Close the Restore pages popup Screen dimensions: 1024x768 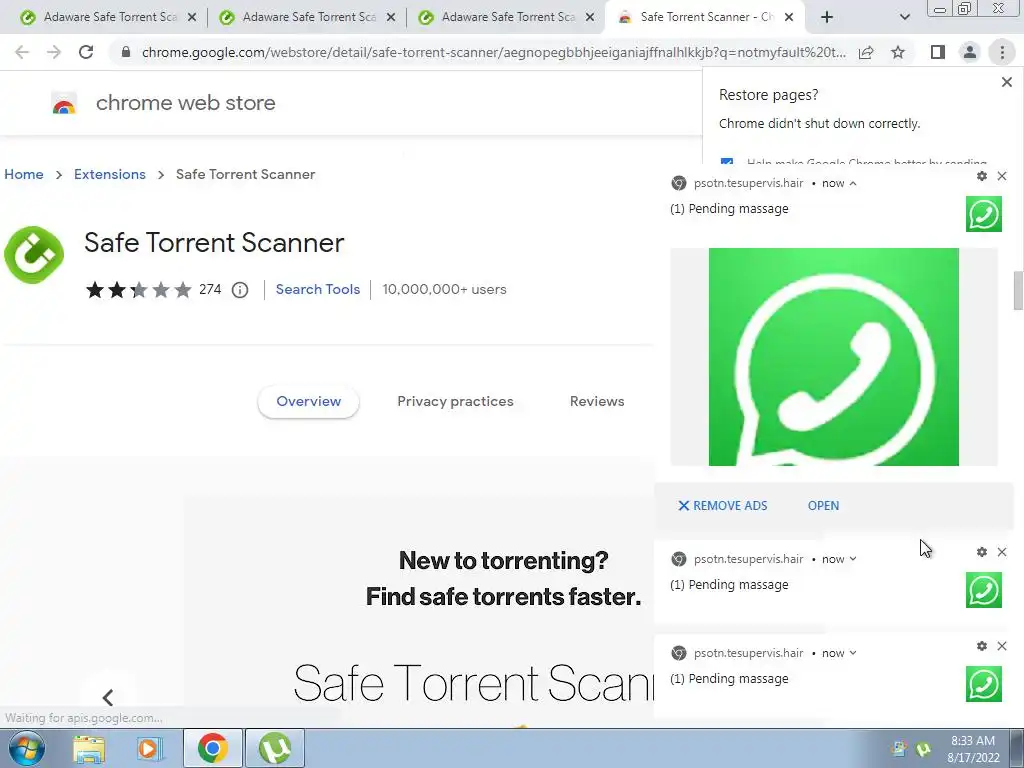[x=1006, y=82]
